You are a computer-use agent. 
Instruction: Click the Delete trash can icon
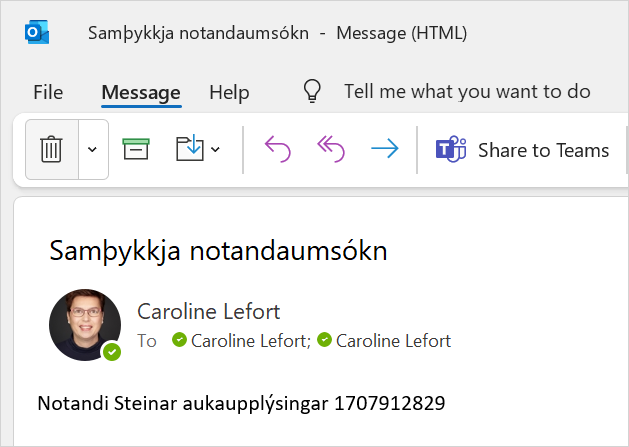tap(51, 150)
